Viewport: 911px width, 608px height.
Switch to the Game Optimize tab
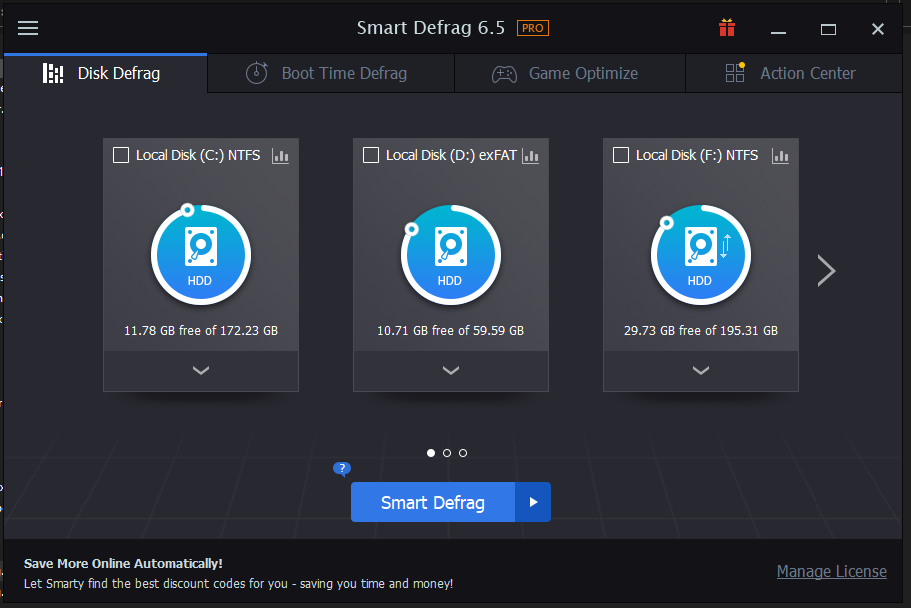click(x=570, y=73)
